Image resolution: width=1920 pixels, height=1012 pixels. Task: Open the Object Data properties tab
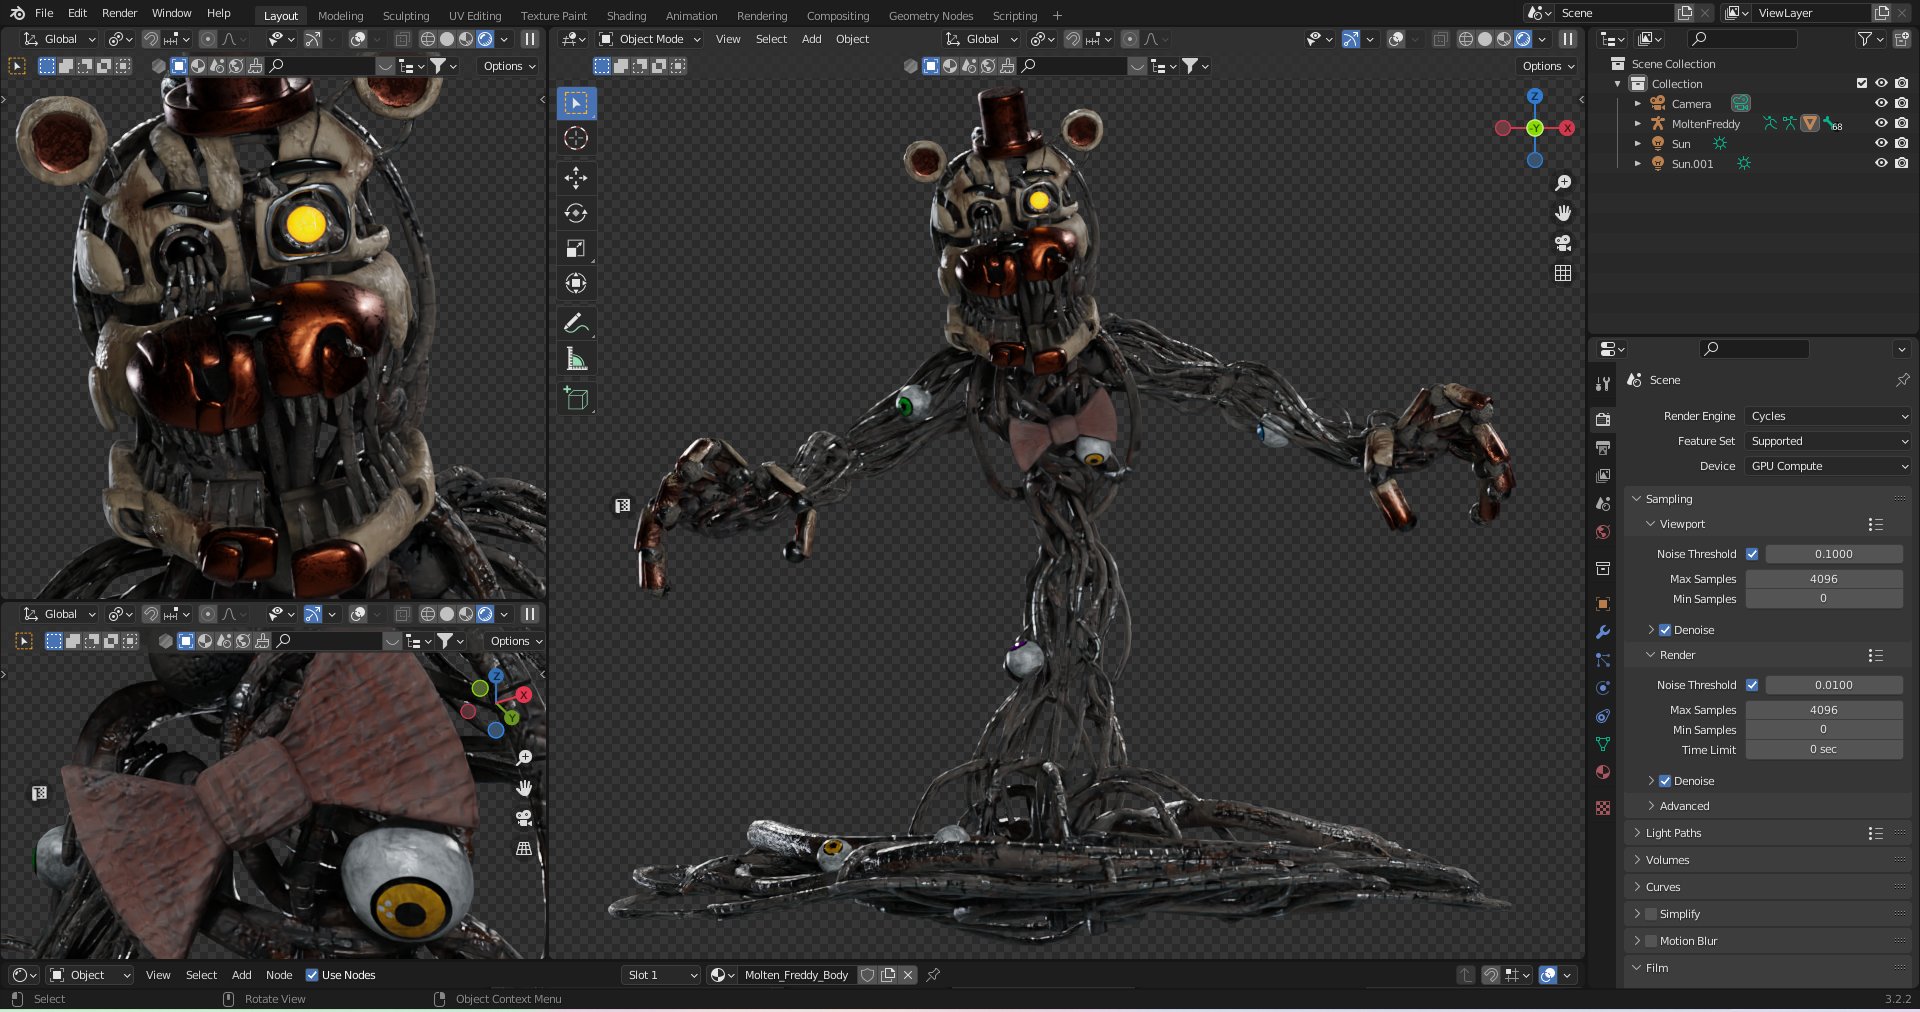click(x=1603, y=744)
